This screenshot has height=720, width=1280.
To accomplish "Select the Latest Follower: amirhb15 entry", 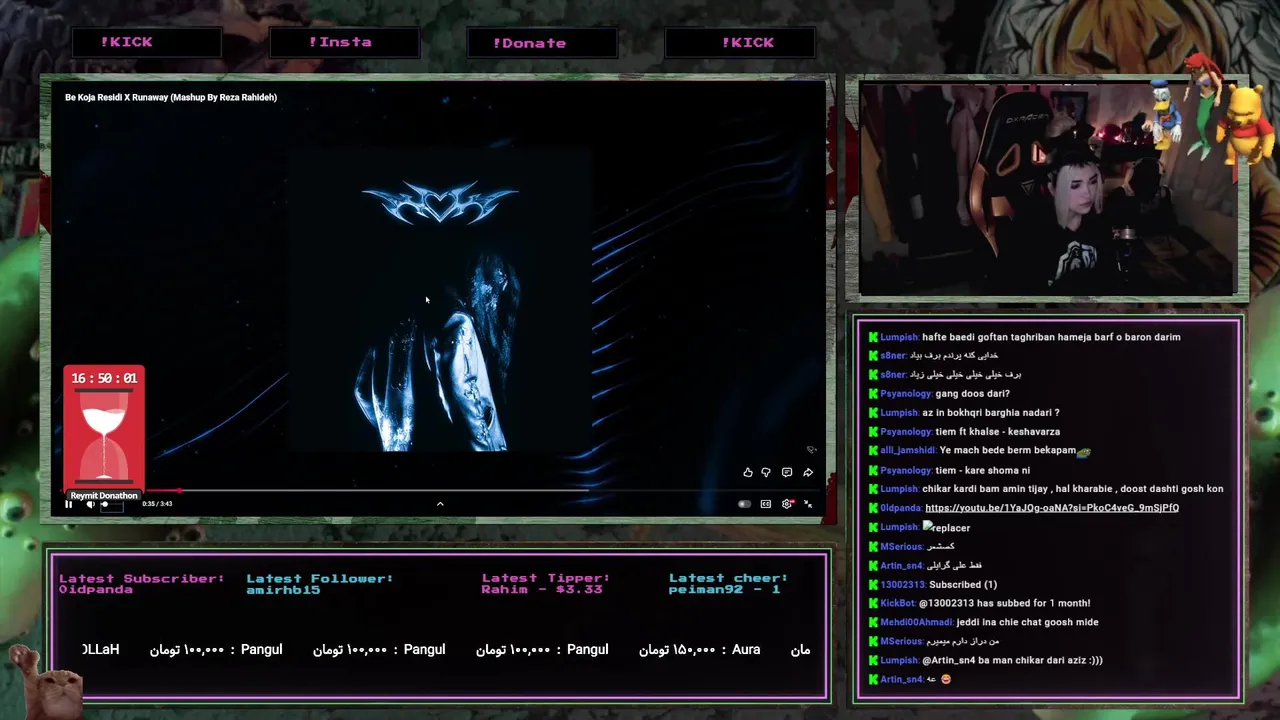I will (320, 584).
